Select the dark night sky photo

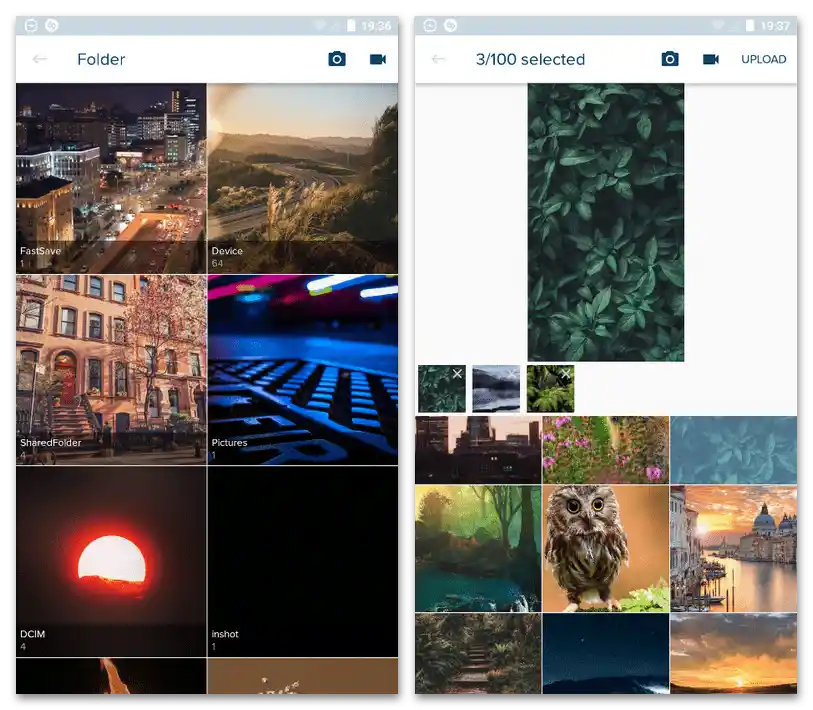(606, 653)
